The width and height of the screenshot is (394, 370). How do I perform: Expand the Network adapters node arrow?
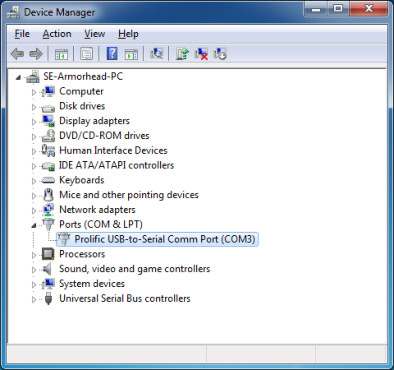(x=34, y=210)
